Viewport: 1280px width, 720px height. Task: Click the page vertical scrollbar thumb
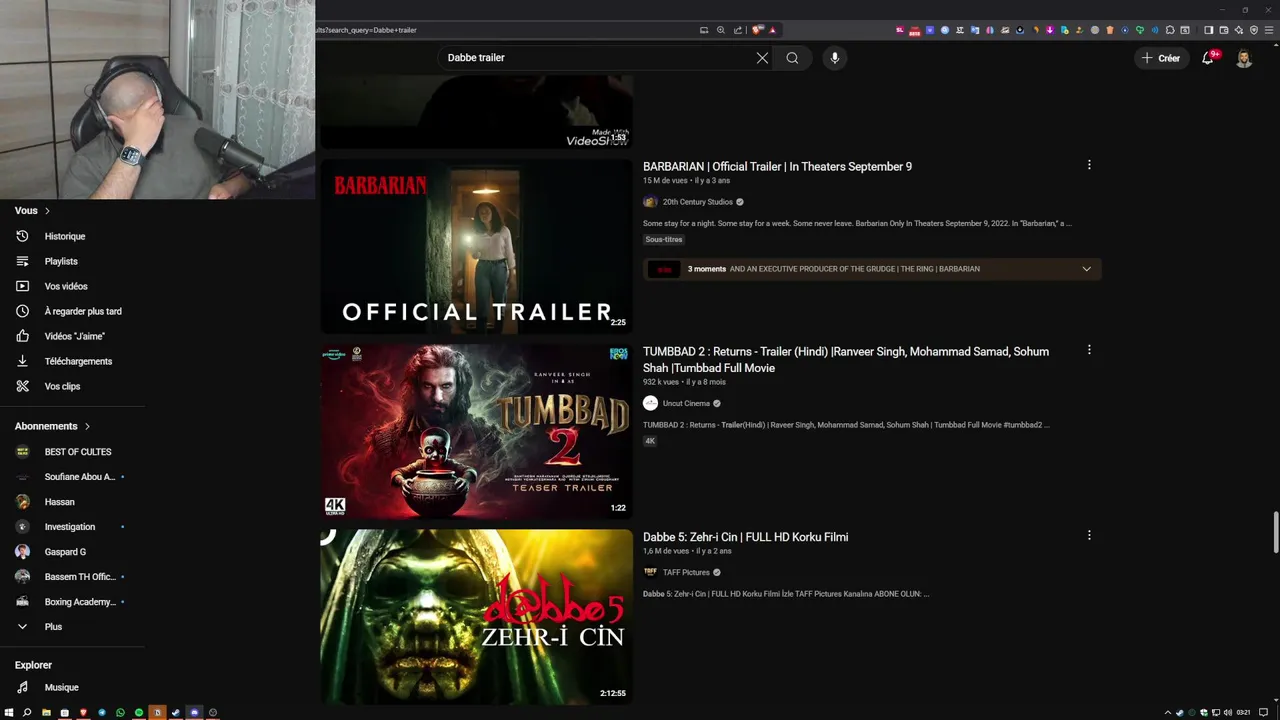1275,532
